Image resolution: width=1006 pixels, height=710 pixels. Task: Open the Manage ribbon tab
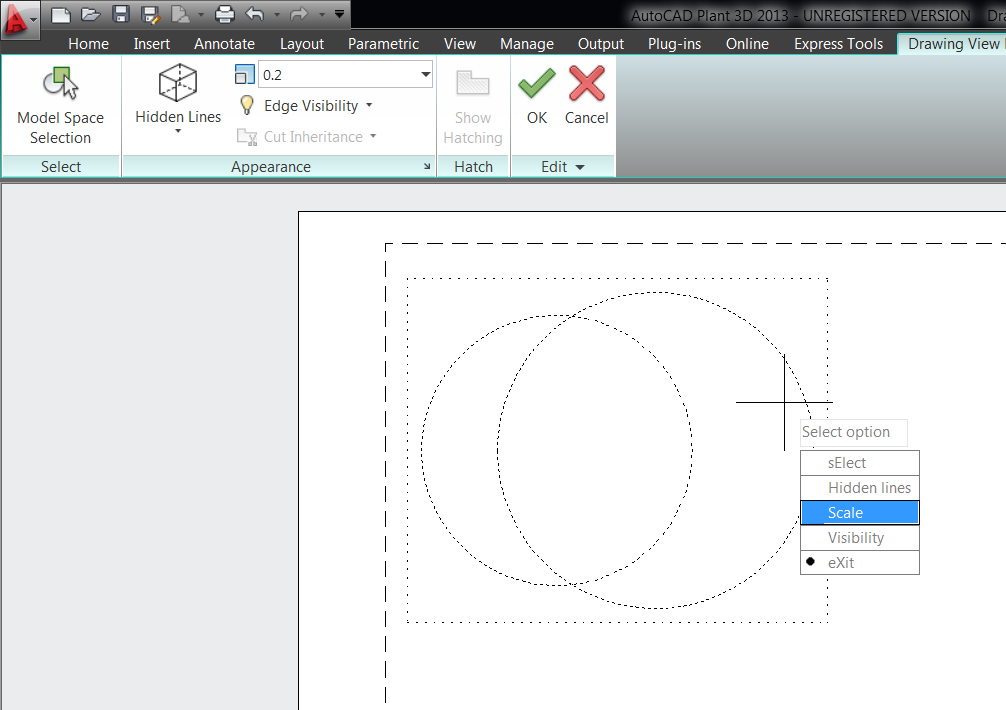tap(527, 44)
